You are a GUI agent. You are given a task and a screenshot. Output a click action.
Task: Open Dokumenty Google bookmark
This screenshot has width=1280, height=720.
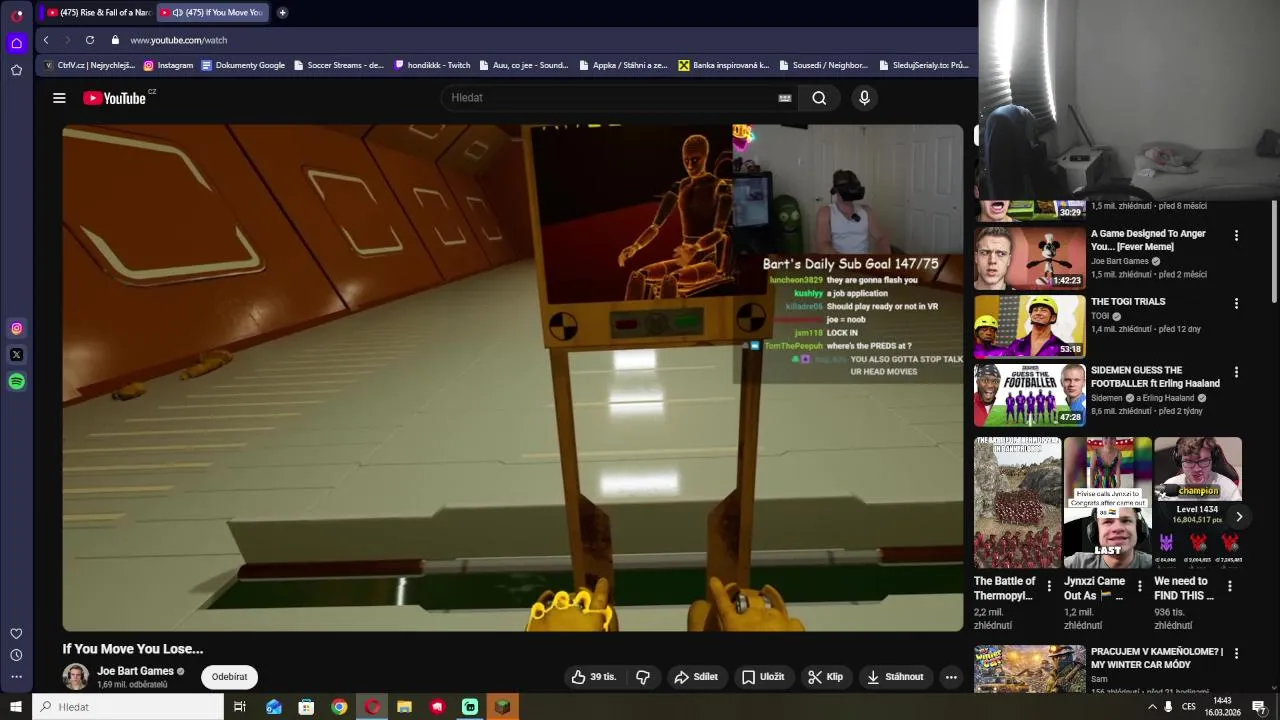coord(243,65)
